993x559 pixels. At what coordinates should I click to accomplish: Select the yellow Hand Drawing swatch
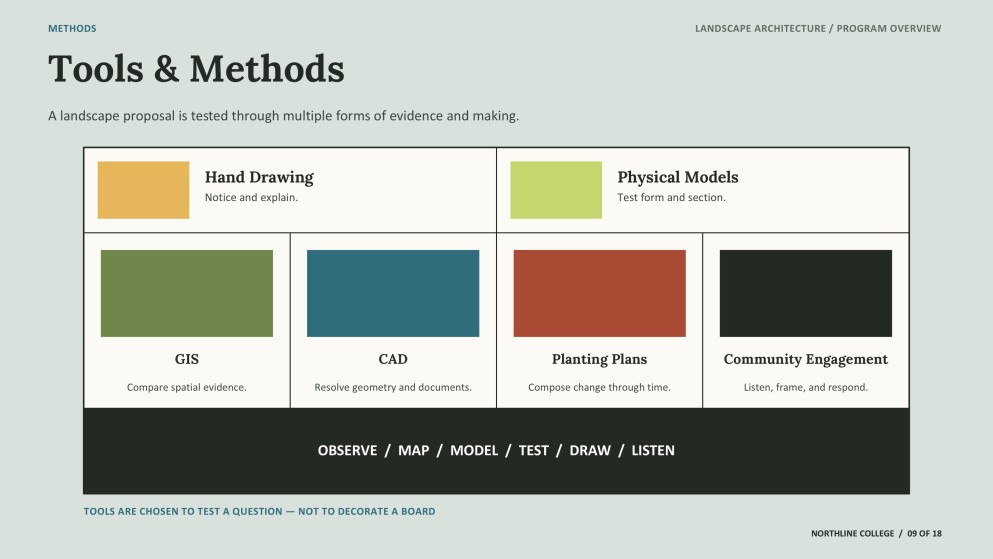click(x=143, y=190)
